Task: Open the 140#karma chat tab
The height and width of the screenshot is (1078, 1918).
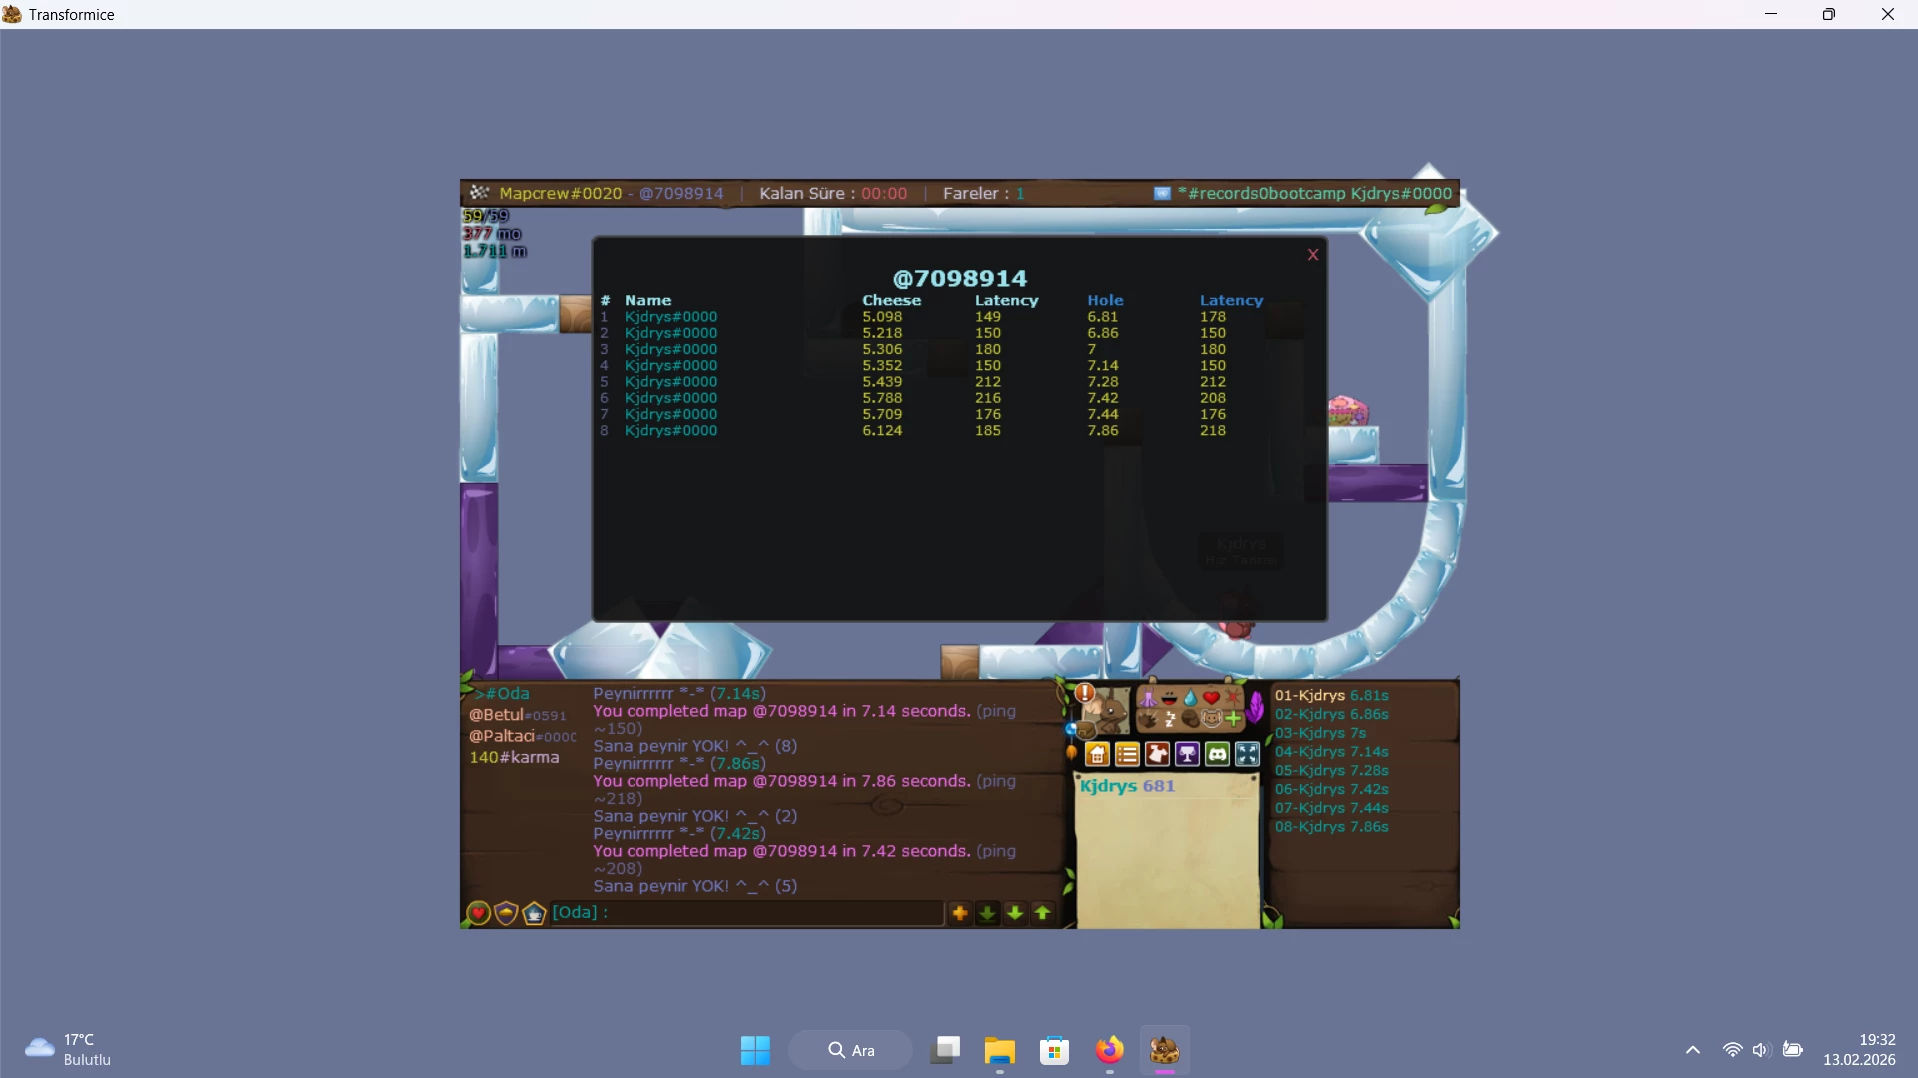Action: (514, 757)
